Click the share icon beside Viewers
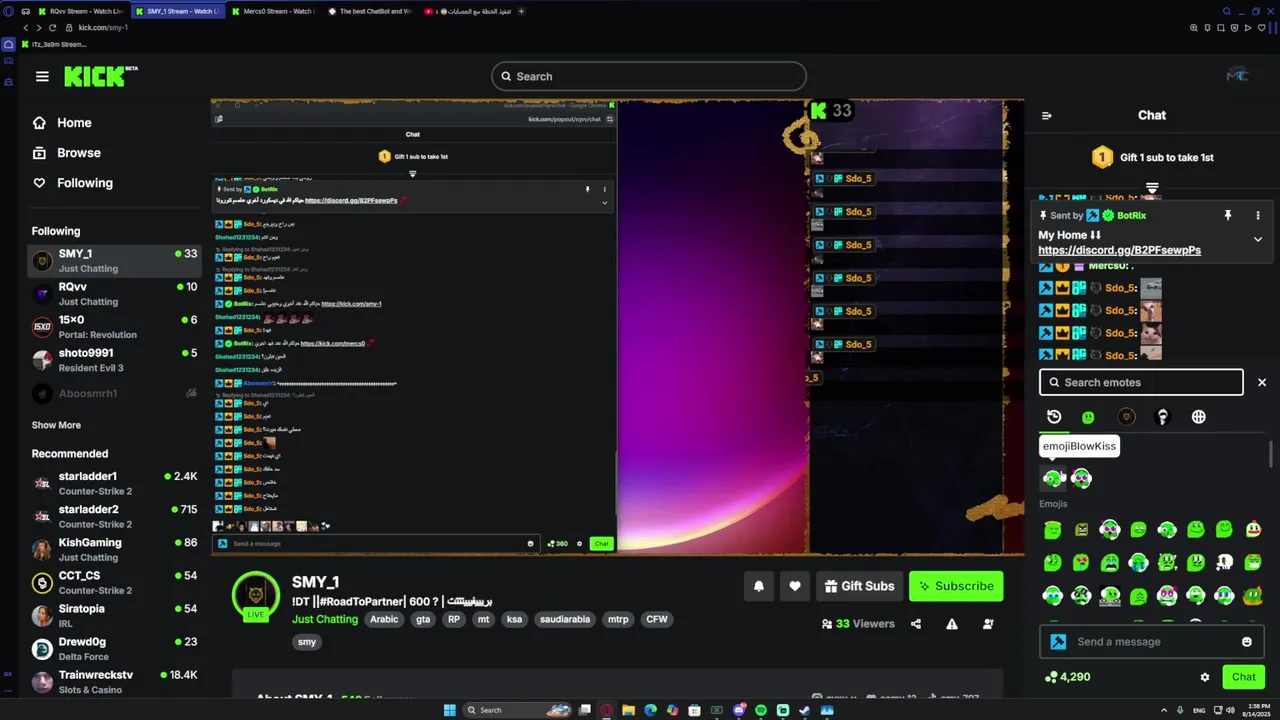Image resolution: width=1280 pixels, height=720 pixels. [916, 624]
